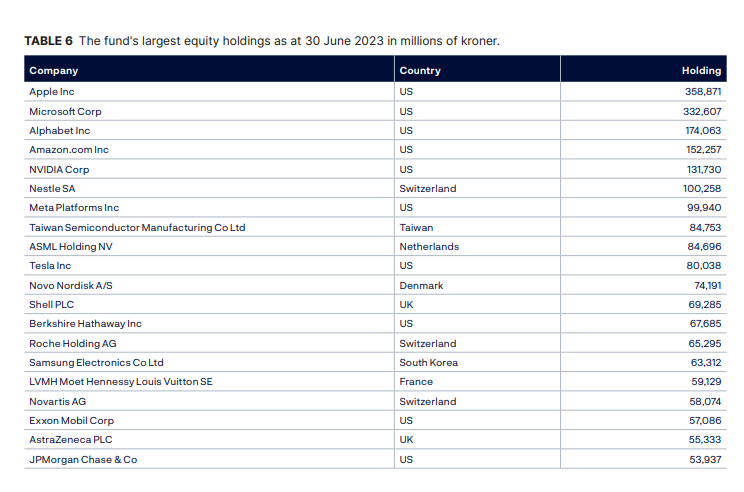The height and width of the screenshot is (492, 744).
Task: Click the Berkshire Hathaway Inc cell
Action: click(x=86, y=324)
